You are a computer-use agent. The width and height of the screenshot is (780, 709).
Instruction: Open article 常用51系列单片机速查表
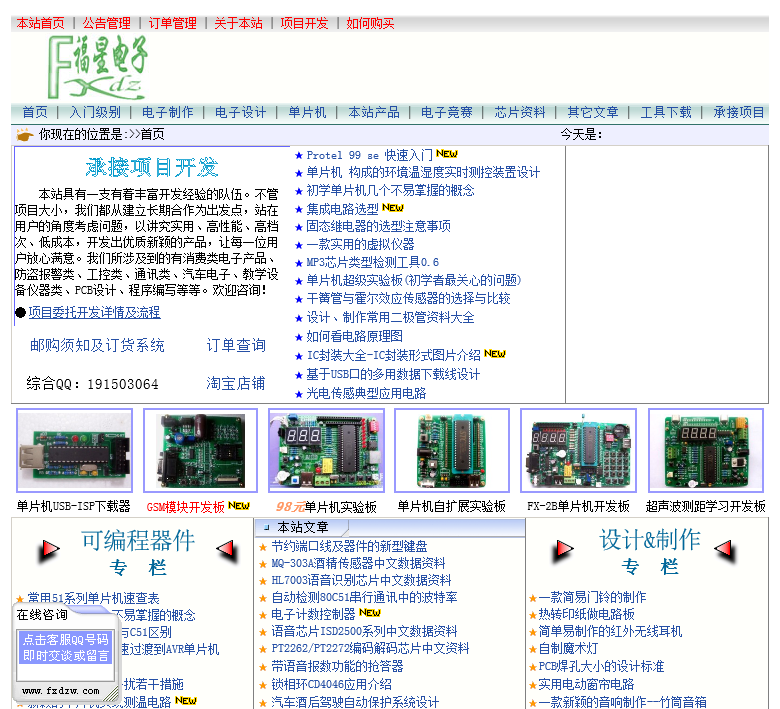[x=93, y=598]
